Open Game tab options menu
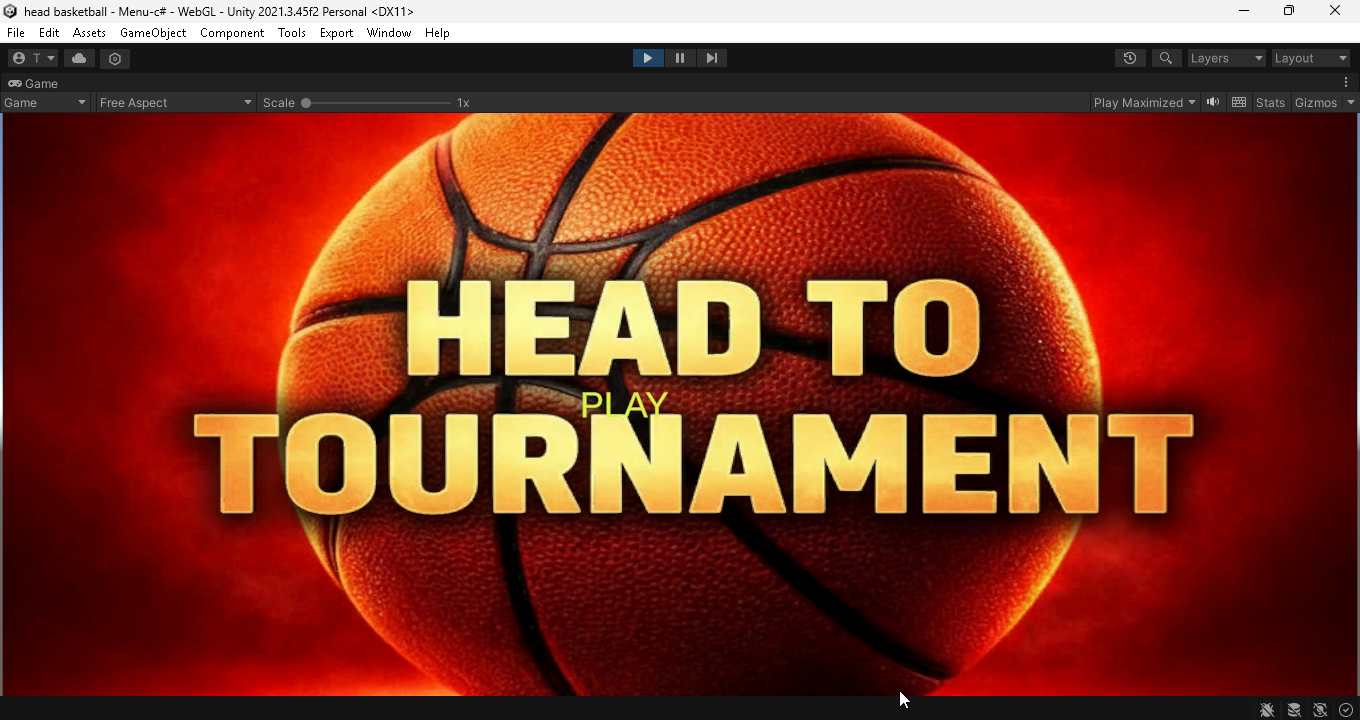The width and height of the screenshot is (1360, 720). 1346,83
